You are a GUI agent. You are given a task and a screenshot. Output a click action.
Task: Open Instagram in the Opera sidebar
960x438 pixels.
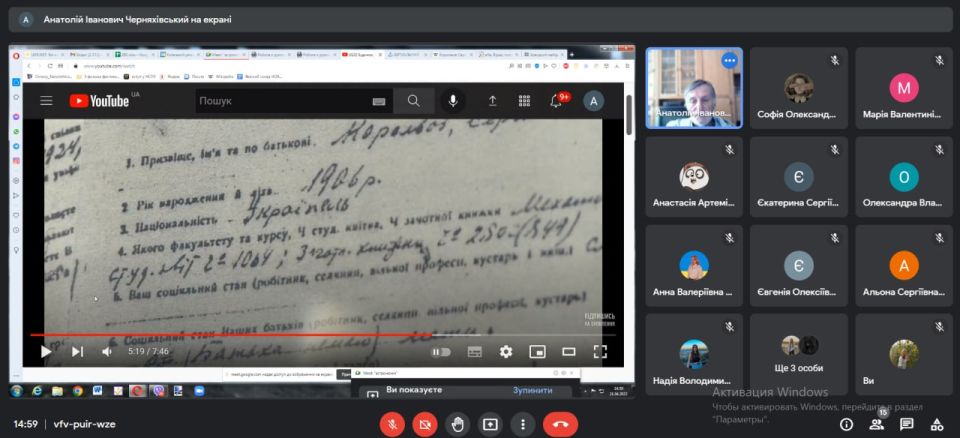pyautogui.click(x=16, y=161)
